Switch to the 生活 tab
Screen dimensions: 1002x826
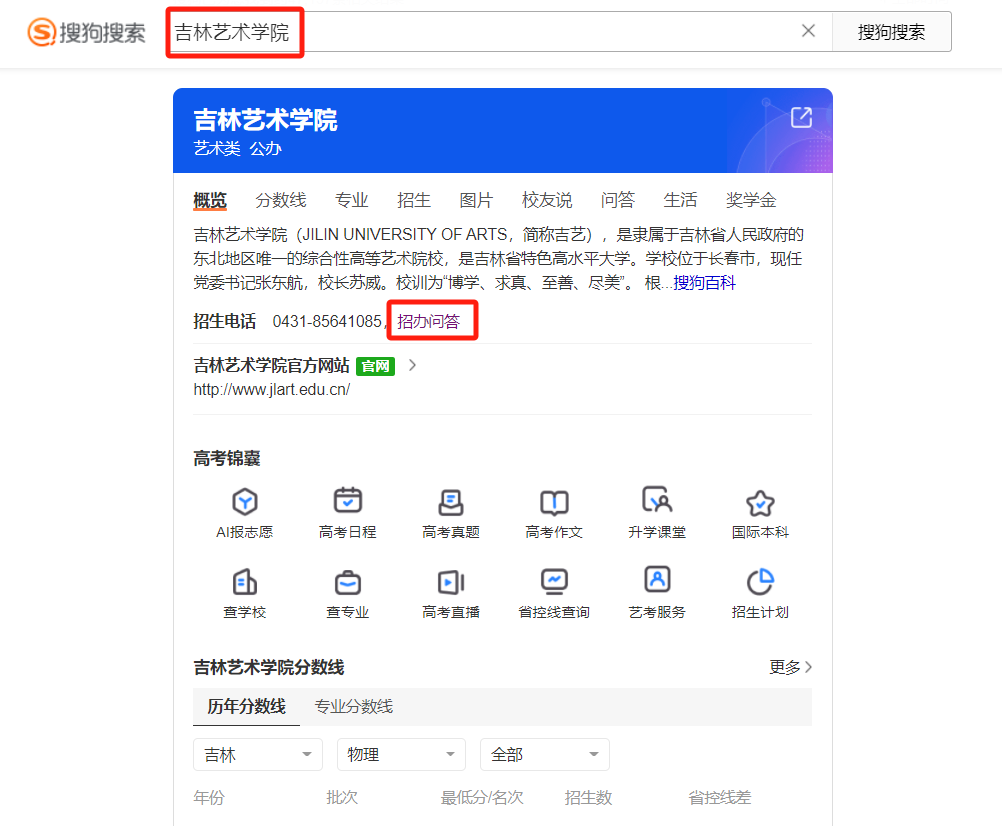click(x=681, y=201)
